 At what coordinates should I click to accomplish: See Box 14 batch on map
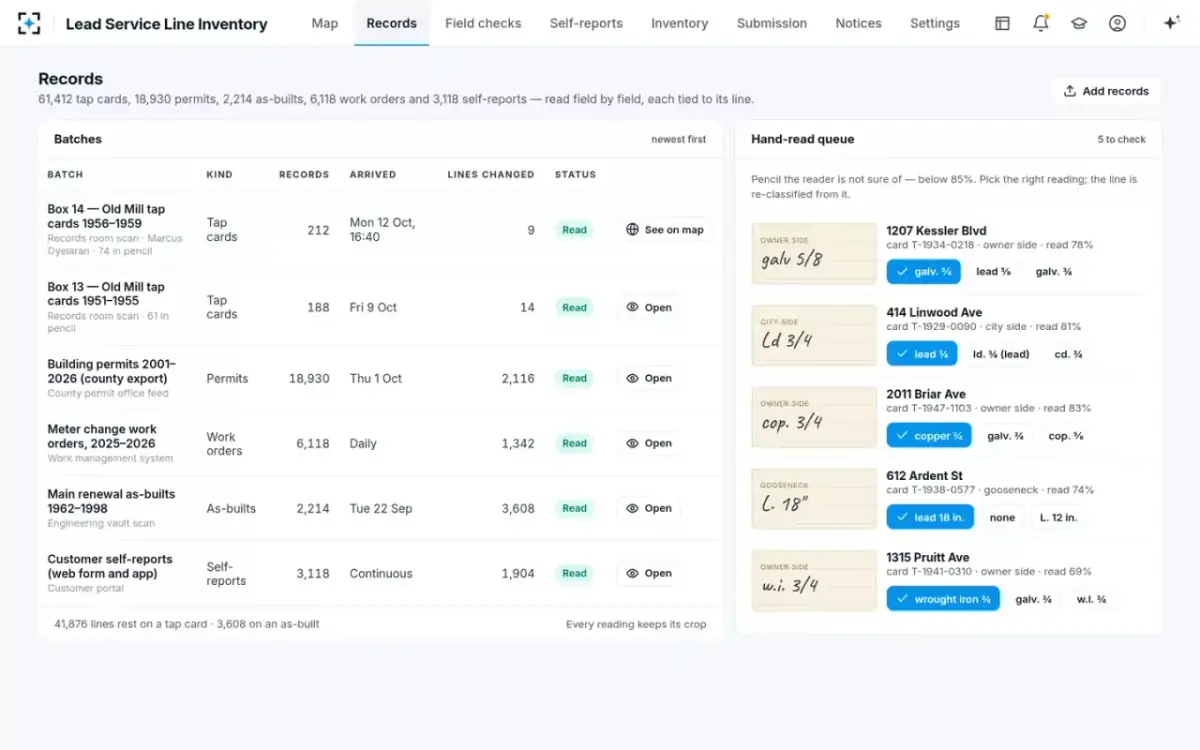[x=665, y=230]
